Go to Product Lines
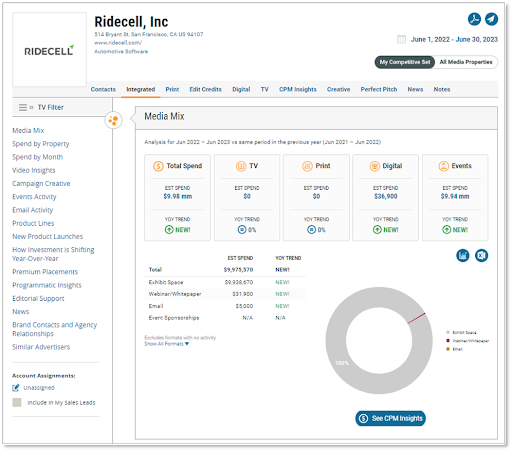This screenshot has width=512, height=451. [33, 223]
